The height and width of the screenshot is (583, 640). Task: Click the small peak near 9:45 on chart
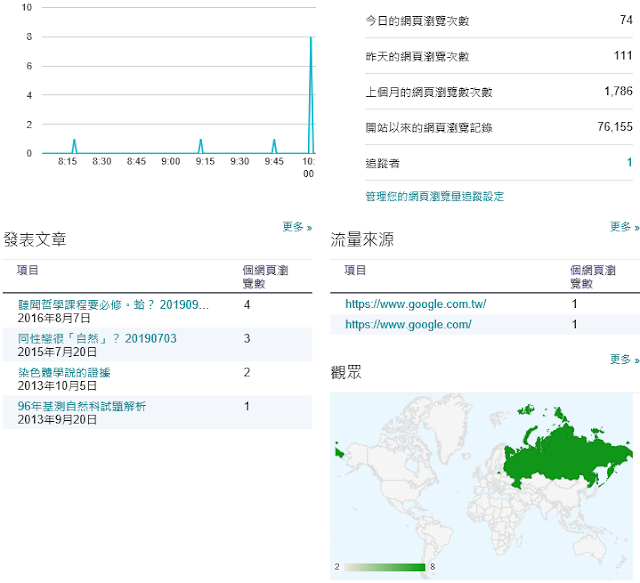[x=274, y=146]
